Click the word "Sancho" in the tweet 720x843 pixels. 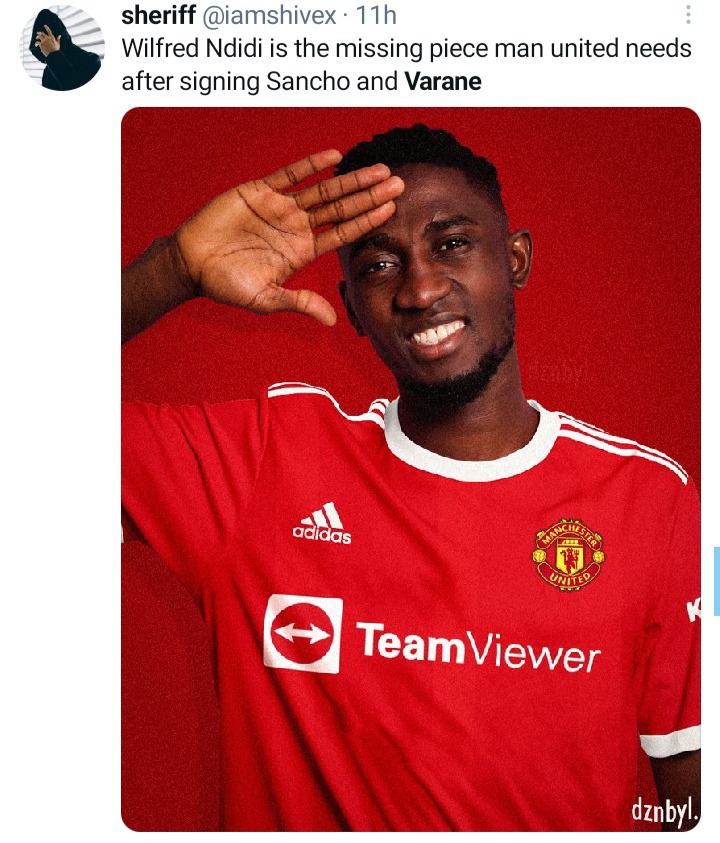[x=309, y=82]
